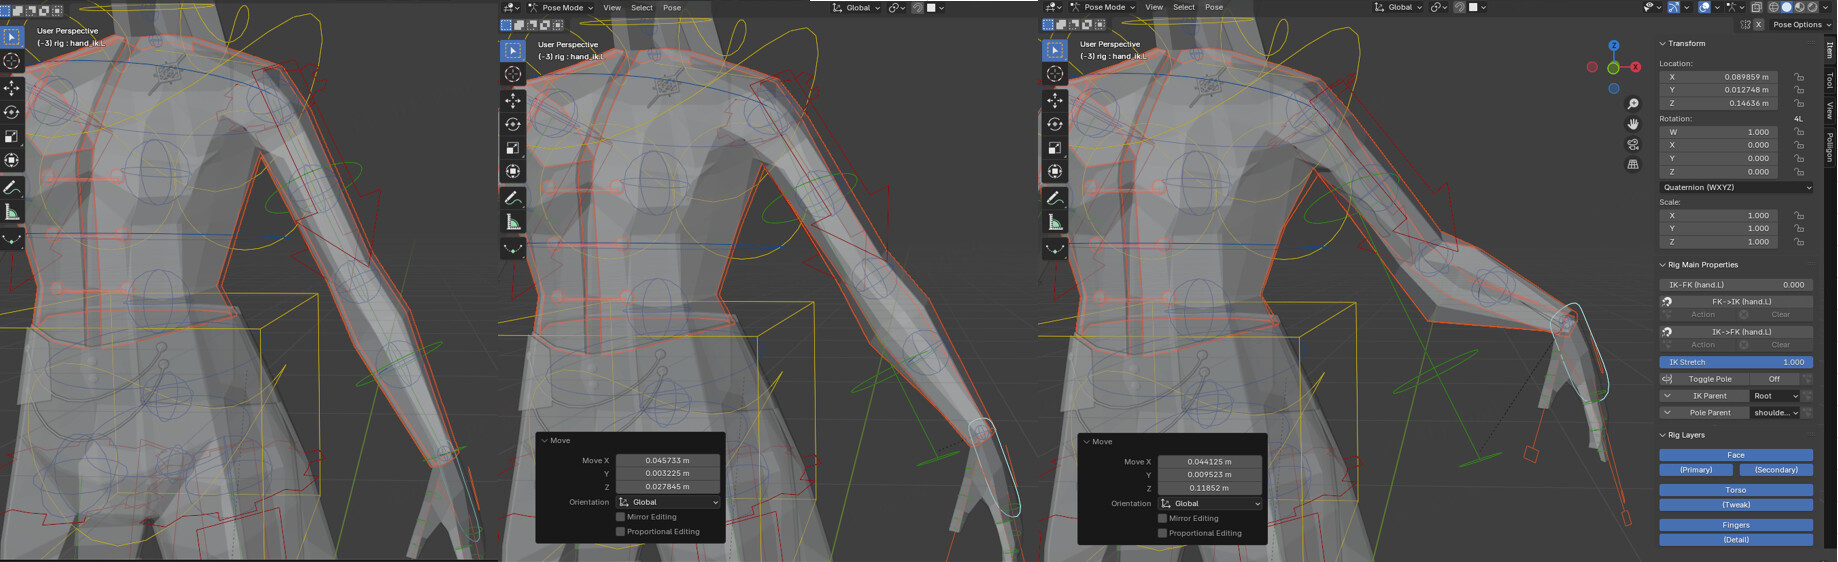Click Face rig layer button
Screen dimensions: 1838x562
pos(1736,455)
